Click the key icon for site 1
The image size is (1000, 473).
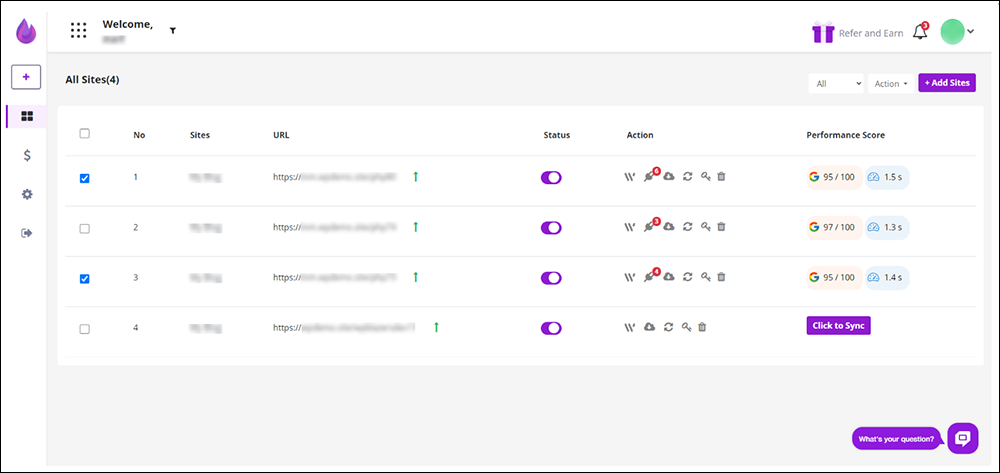pyautogui.click(x=705, y=177)
